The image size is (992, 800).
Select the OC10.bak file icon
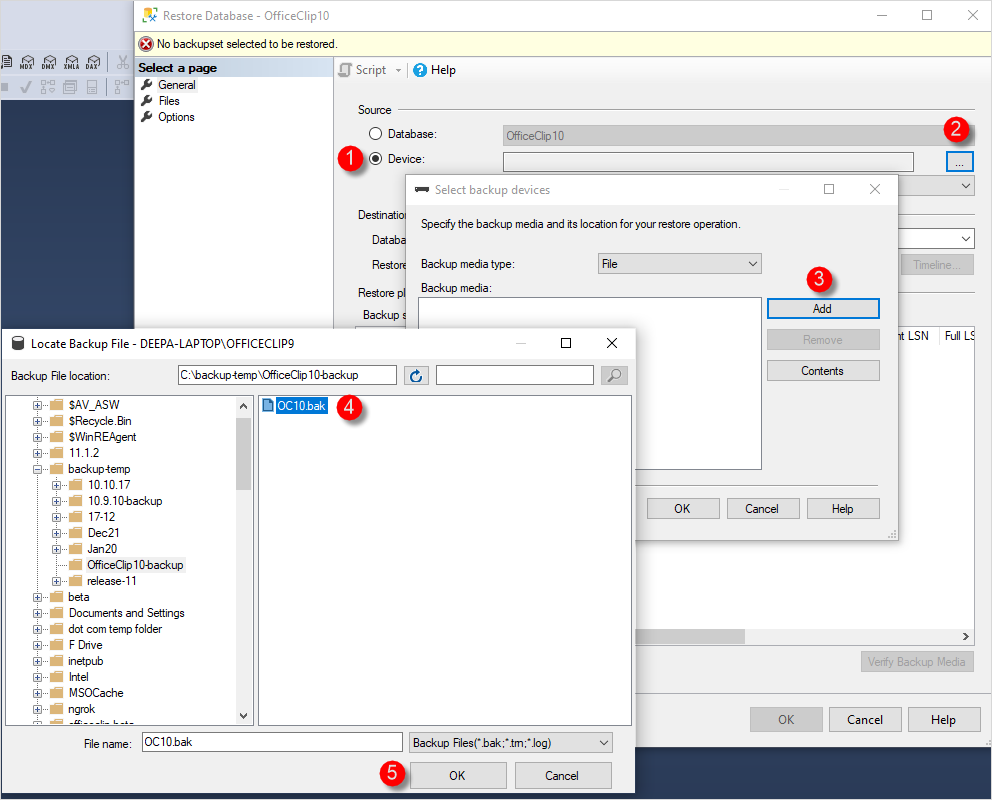tap(268, 405)
